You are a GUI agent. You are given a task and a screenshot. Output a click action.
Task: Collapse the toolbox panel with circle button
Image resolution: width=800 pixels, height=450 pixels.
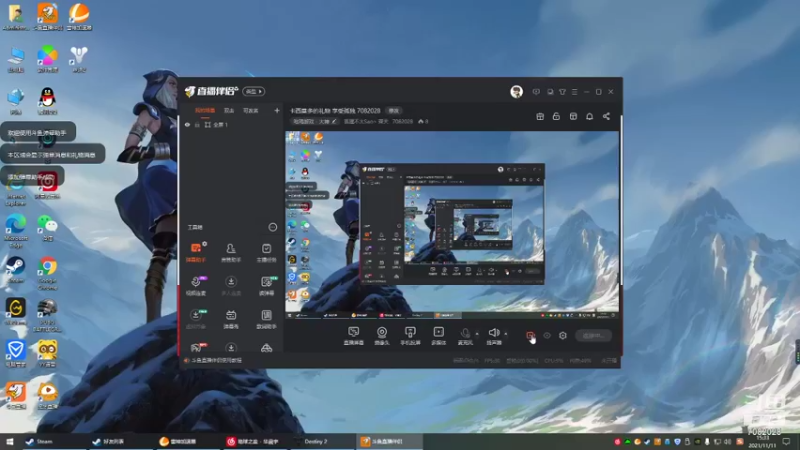pos(272,227)
